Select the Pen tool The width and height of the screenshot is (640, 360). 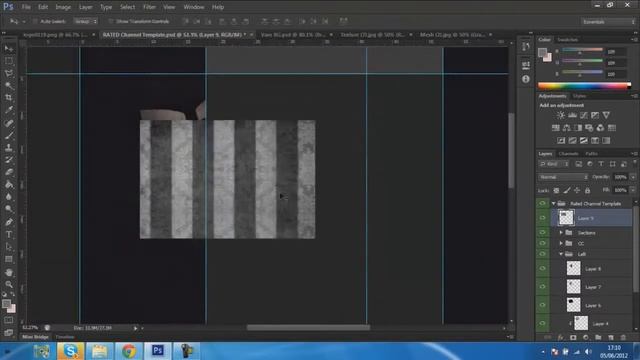click(9, 222)
